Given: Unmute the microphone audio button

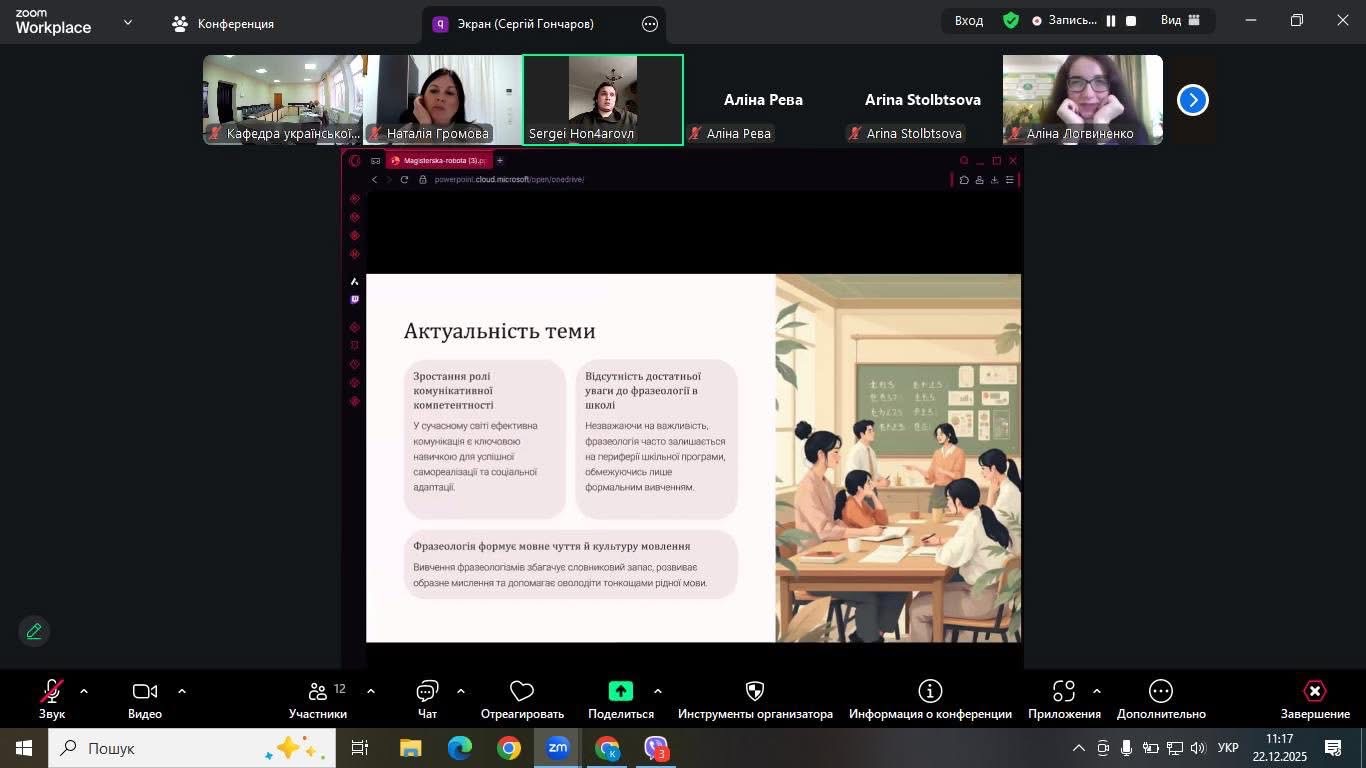Looking at the screenshot, I should point(52,692).
